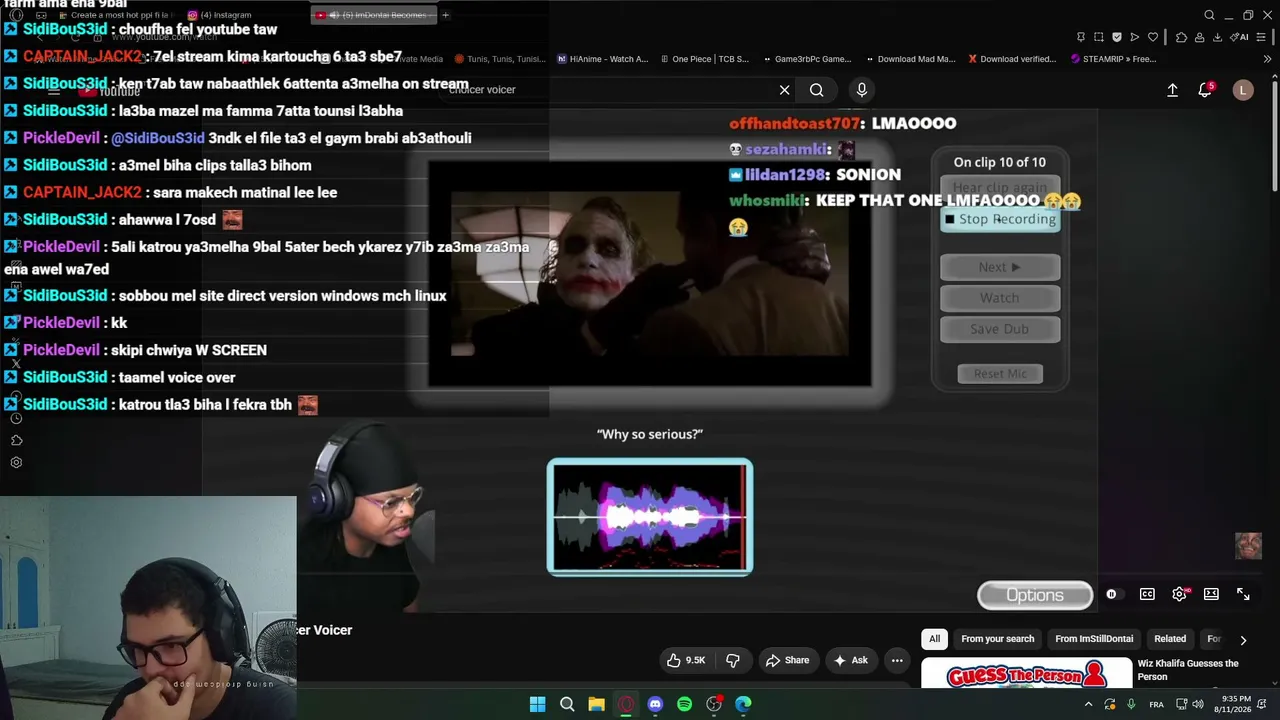Open browser downloads icon
Image resolution: width=1280 pixels, height=720 pixels.
[1217, 37]
